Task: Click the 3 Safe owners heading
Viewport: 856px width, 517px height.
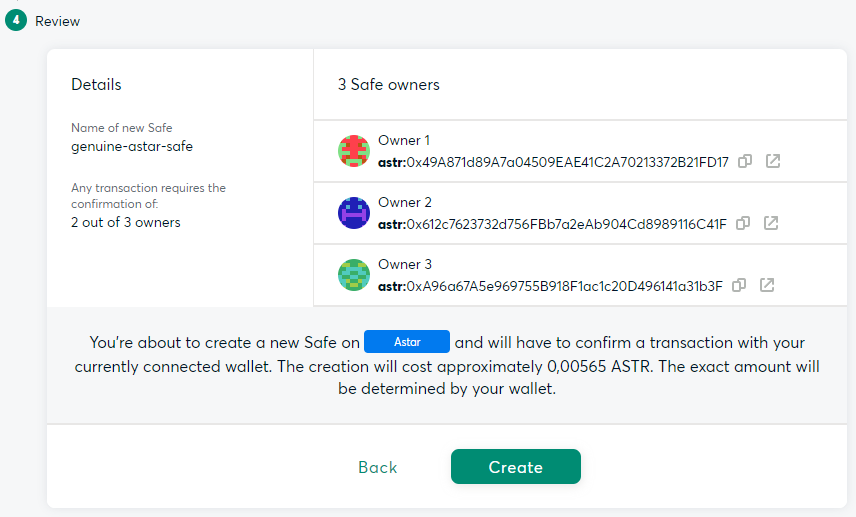Action: click(389, 84)
